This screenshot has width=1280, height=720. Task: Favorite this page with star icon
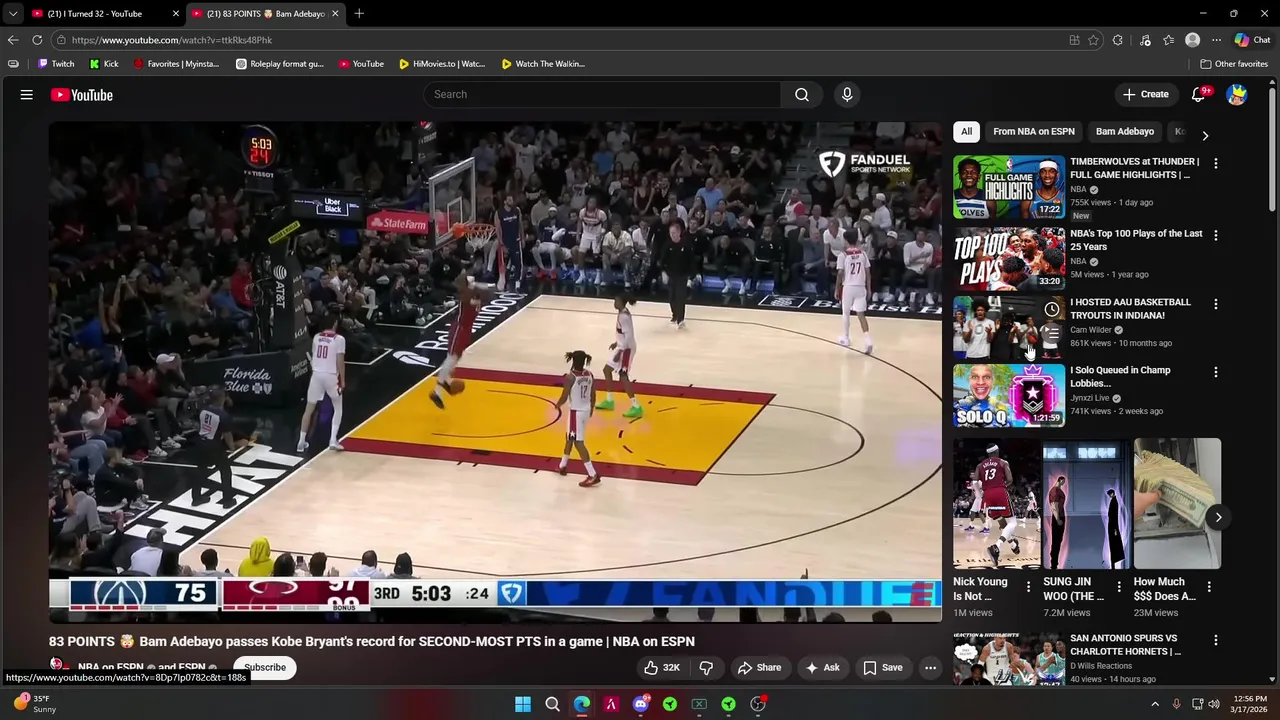1094,40
